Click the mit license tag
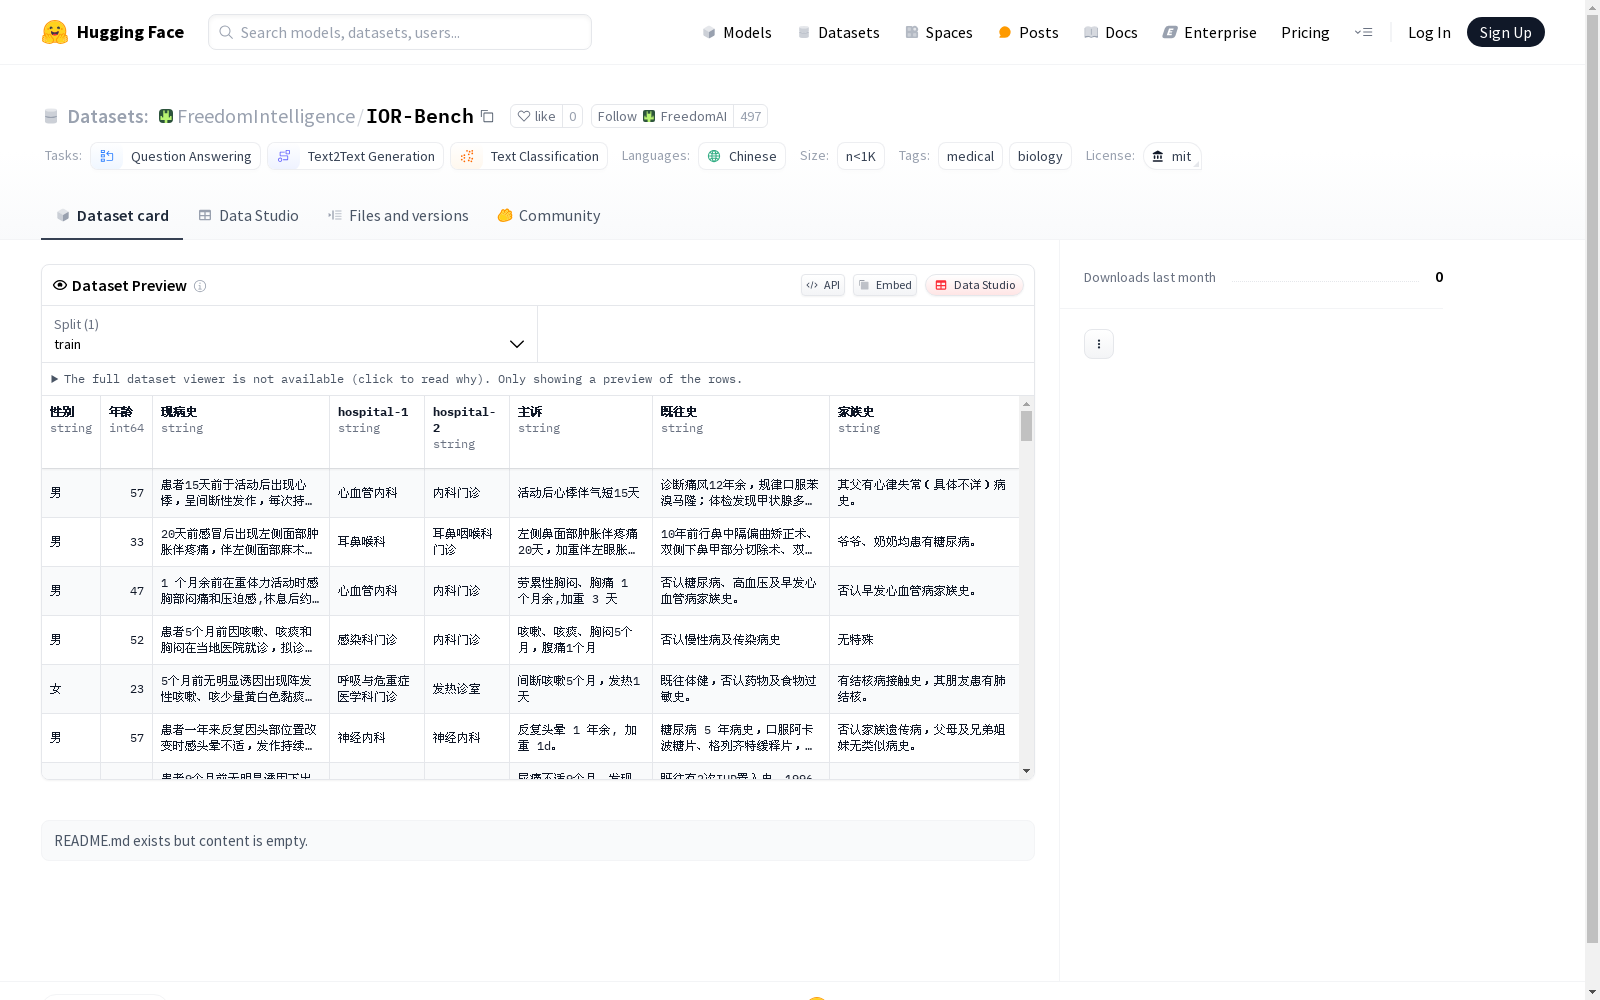 1172,156
